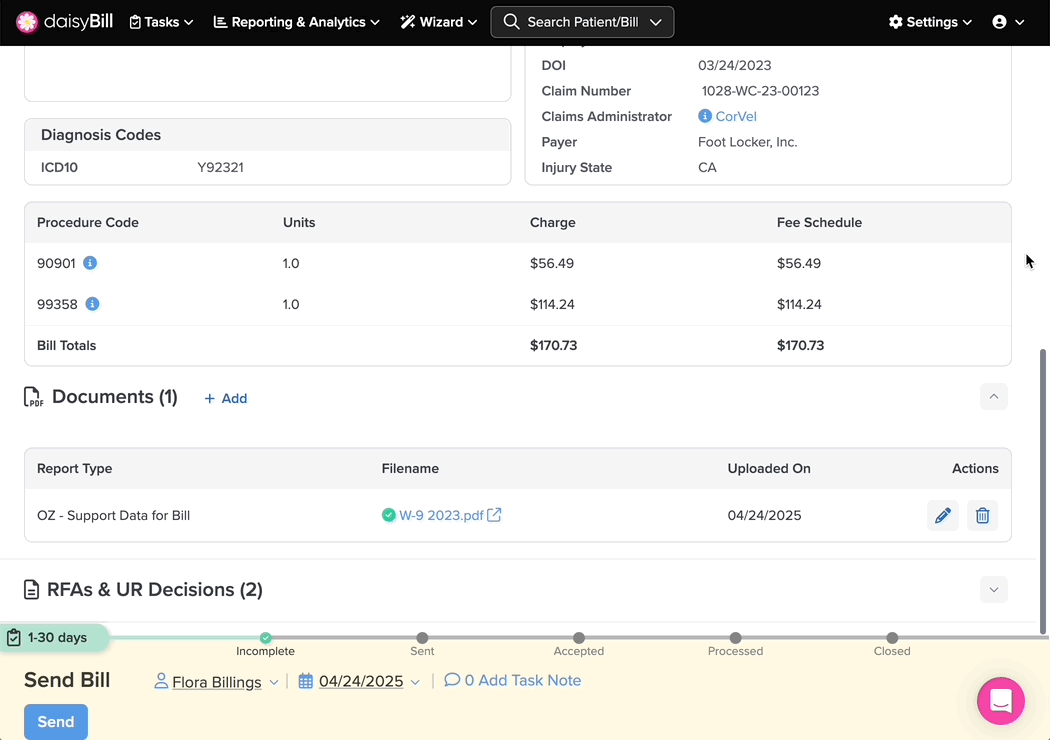The image size is (1050, 740).
Task: Open the pink chat support bubble
Action: click(x=1000, y=701)
